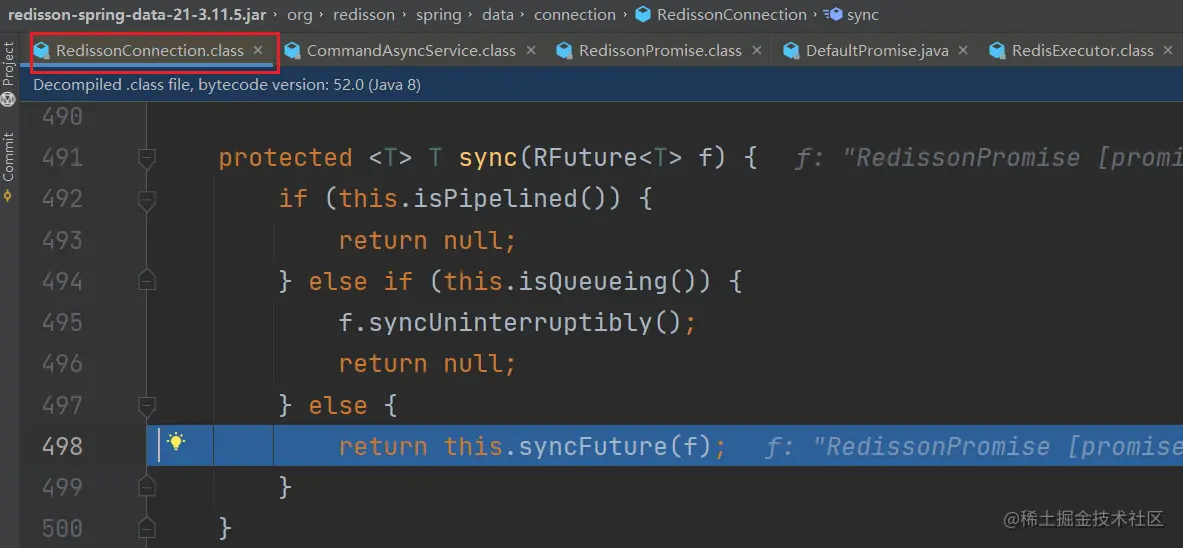The image size is (1183, 548).
Task: Click 'syncFuture' in line 498
Action: point(592,447)
